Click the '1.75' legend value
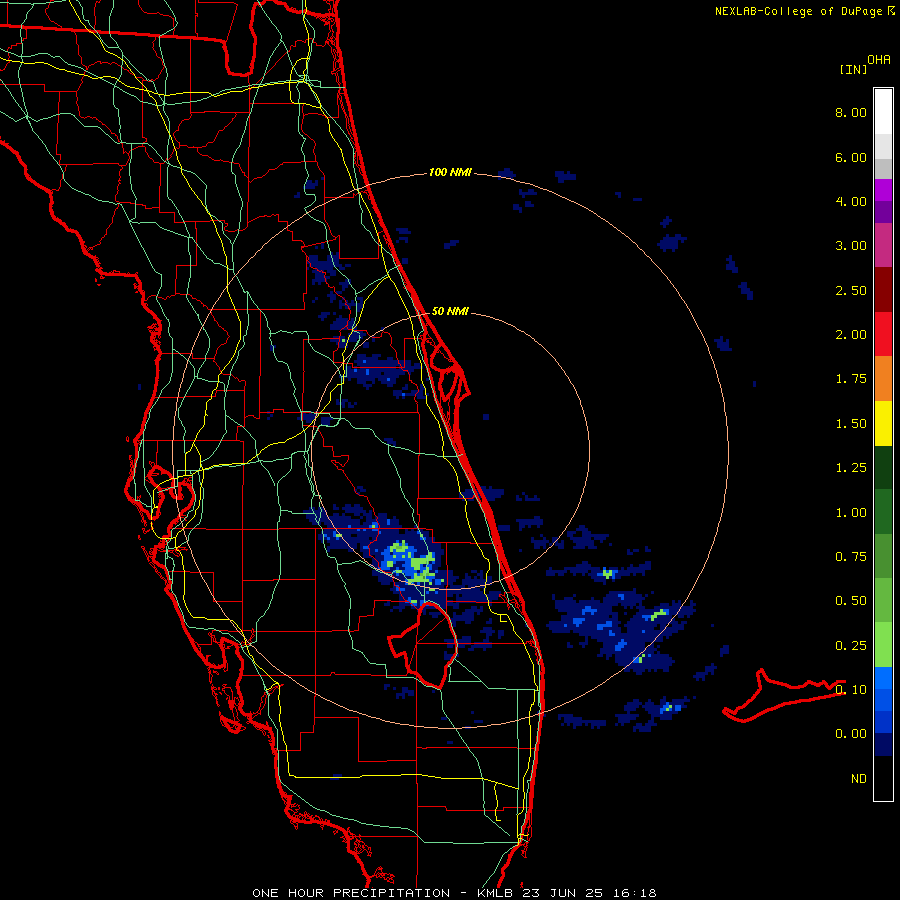 851,379
